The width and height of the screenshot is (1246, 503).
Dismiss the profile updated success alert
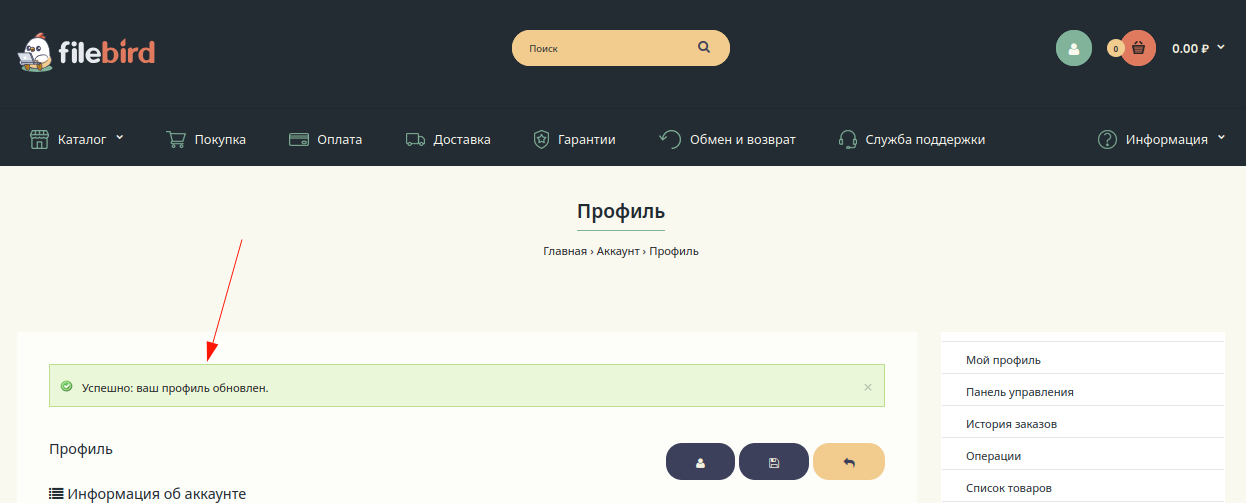(867, 387)
